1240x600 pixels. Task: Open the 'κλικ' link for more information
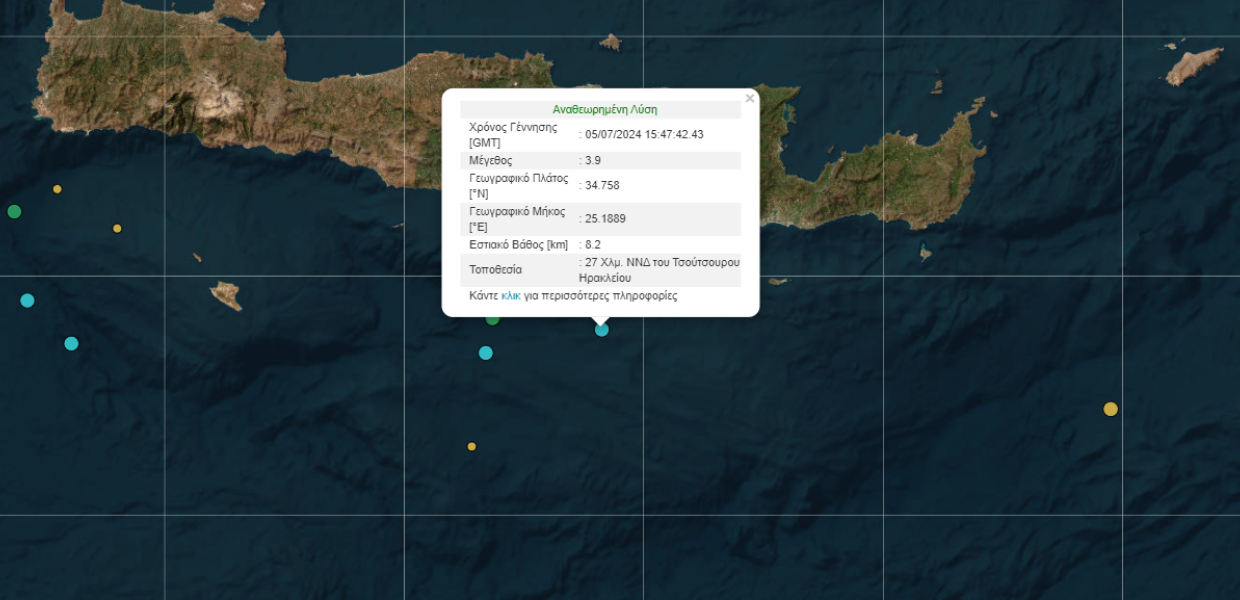511,296
